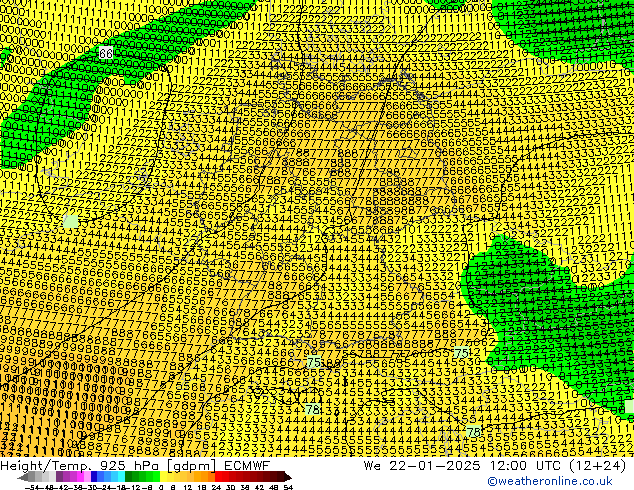Click the grey left arrow end of legend
The image size is (634, 490).
(23, 477)
